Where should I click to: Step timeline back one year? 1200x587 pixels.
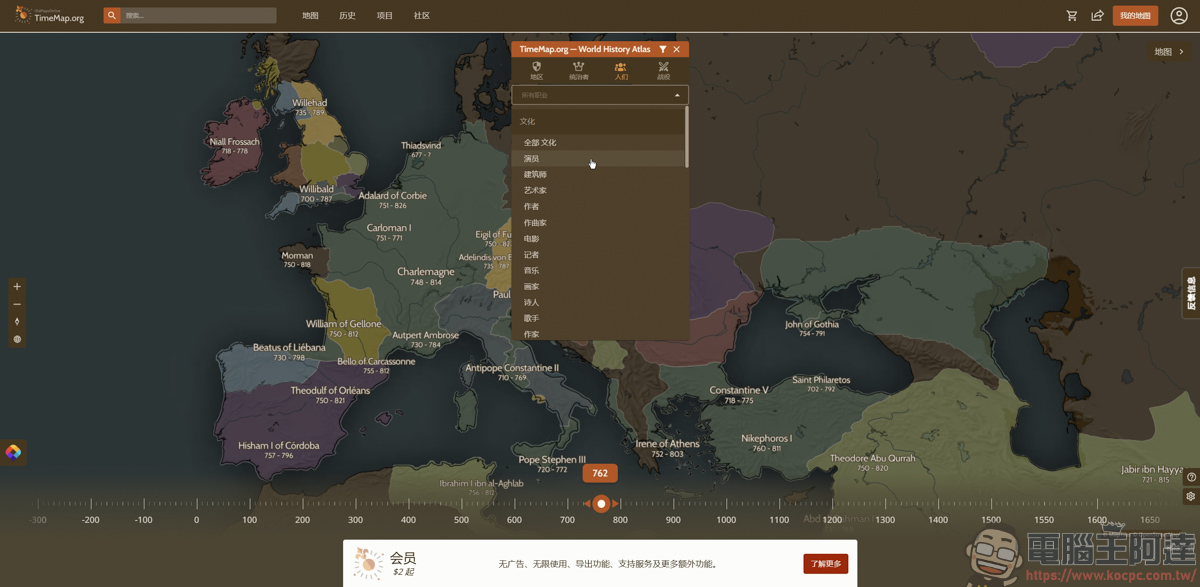click(x=587, y=504)
